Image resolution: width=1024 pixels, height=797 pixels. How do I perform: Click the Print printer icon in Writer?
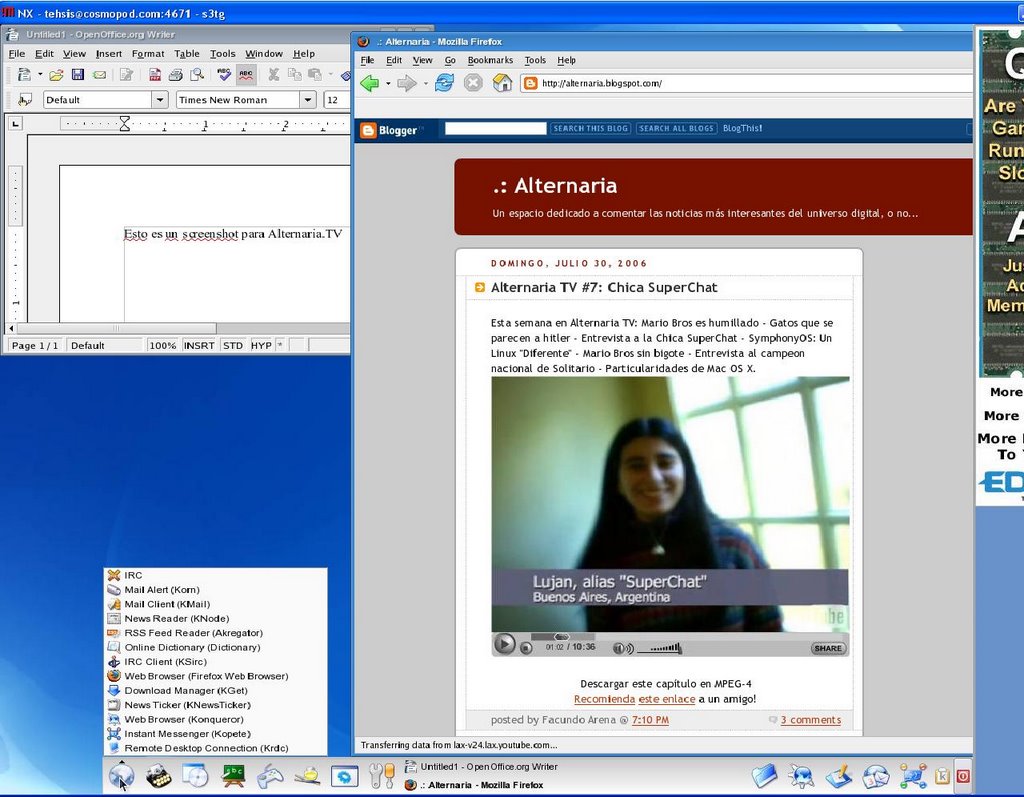(176, 74)
